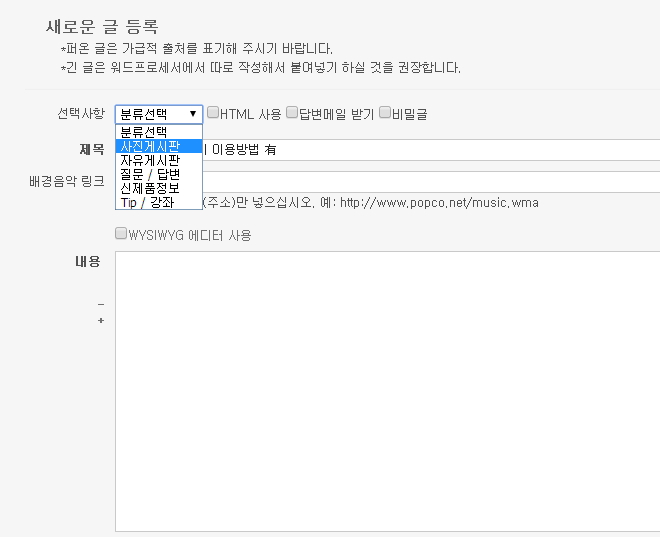Viewport: 660px width, 537px height.
Task: Click the 답변메일 받기 label text
Action: (x=336, y=114)
